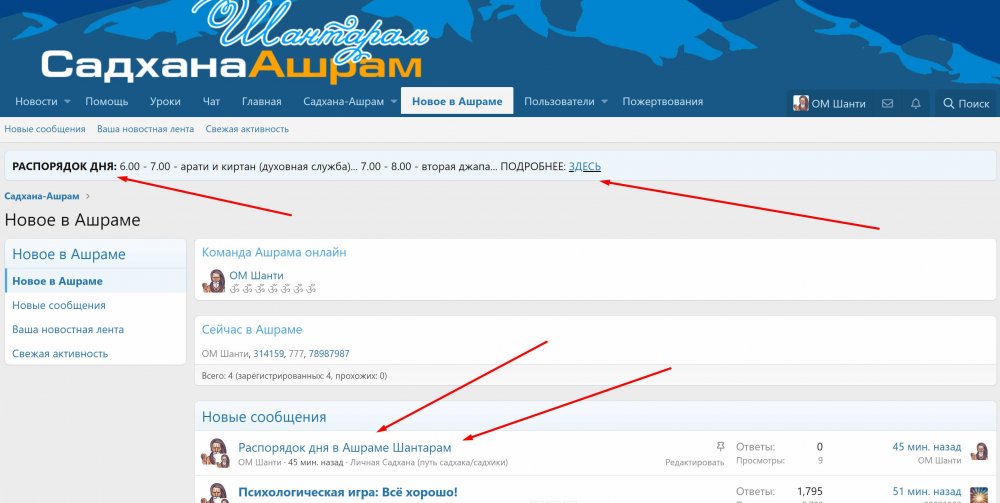Click Редактировать on the first thread
This screenshot has height=503, width=1000.
coord(695,463)
